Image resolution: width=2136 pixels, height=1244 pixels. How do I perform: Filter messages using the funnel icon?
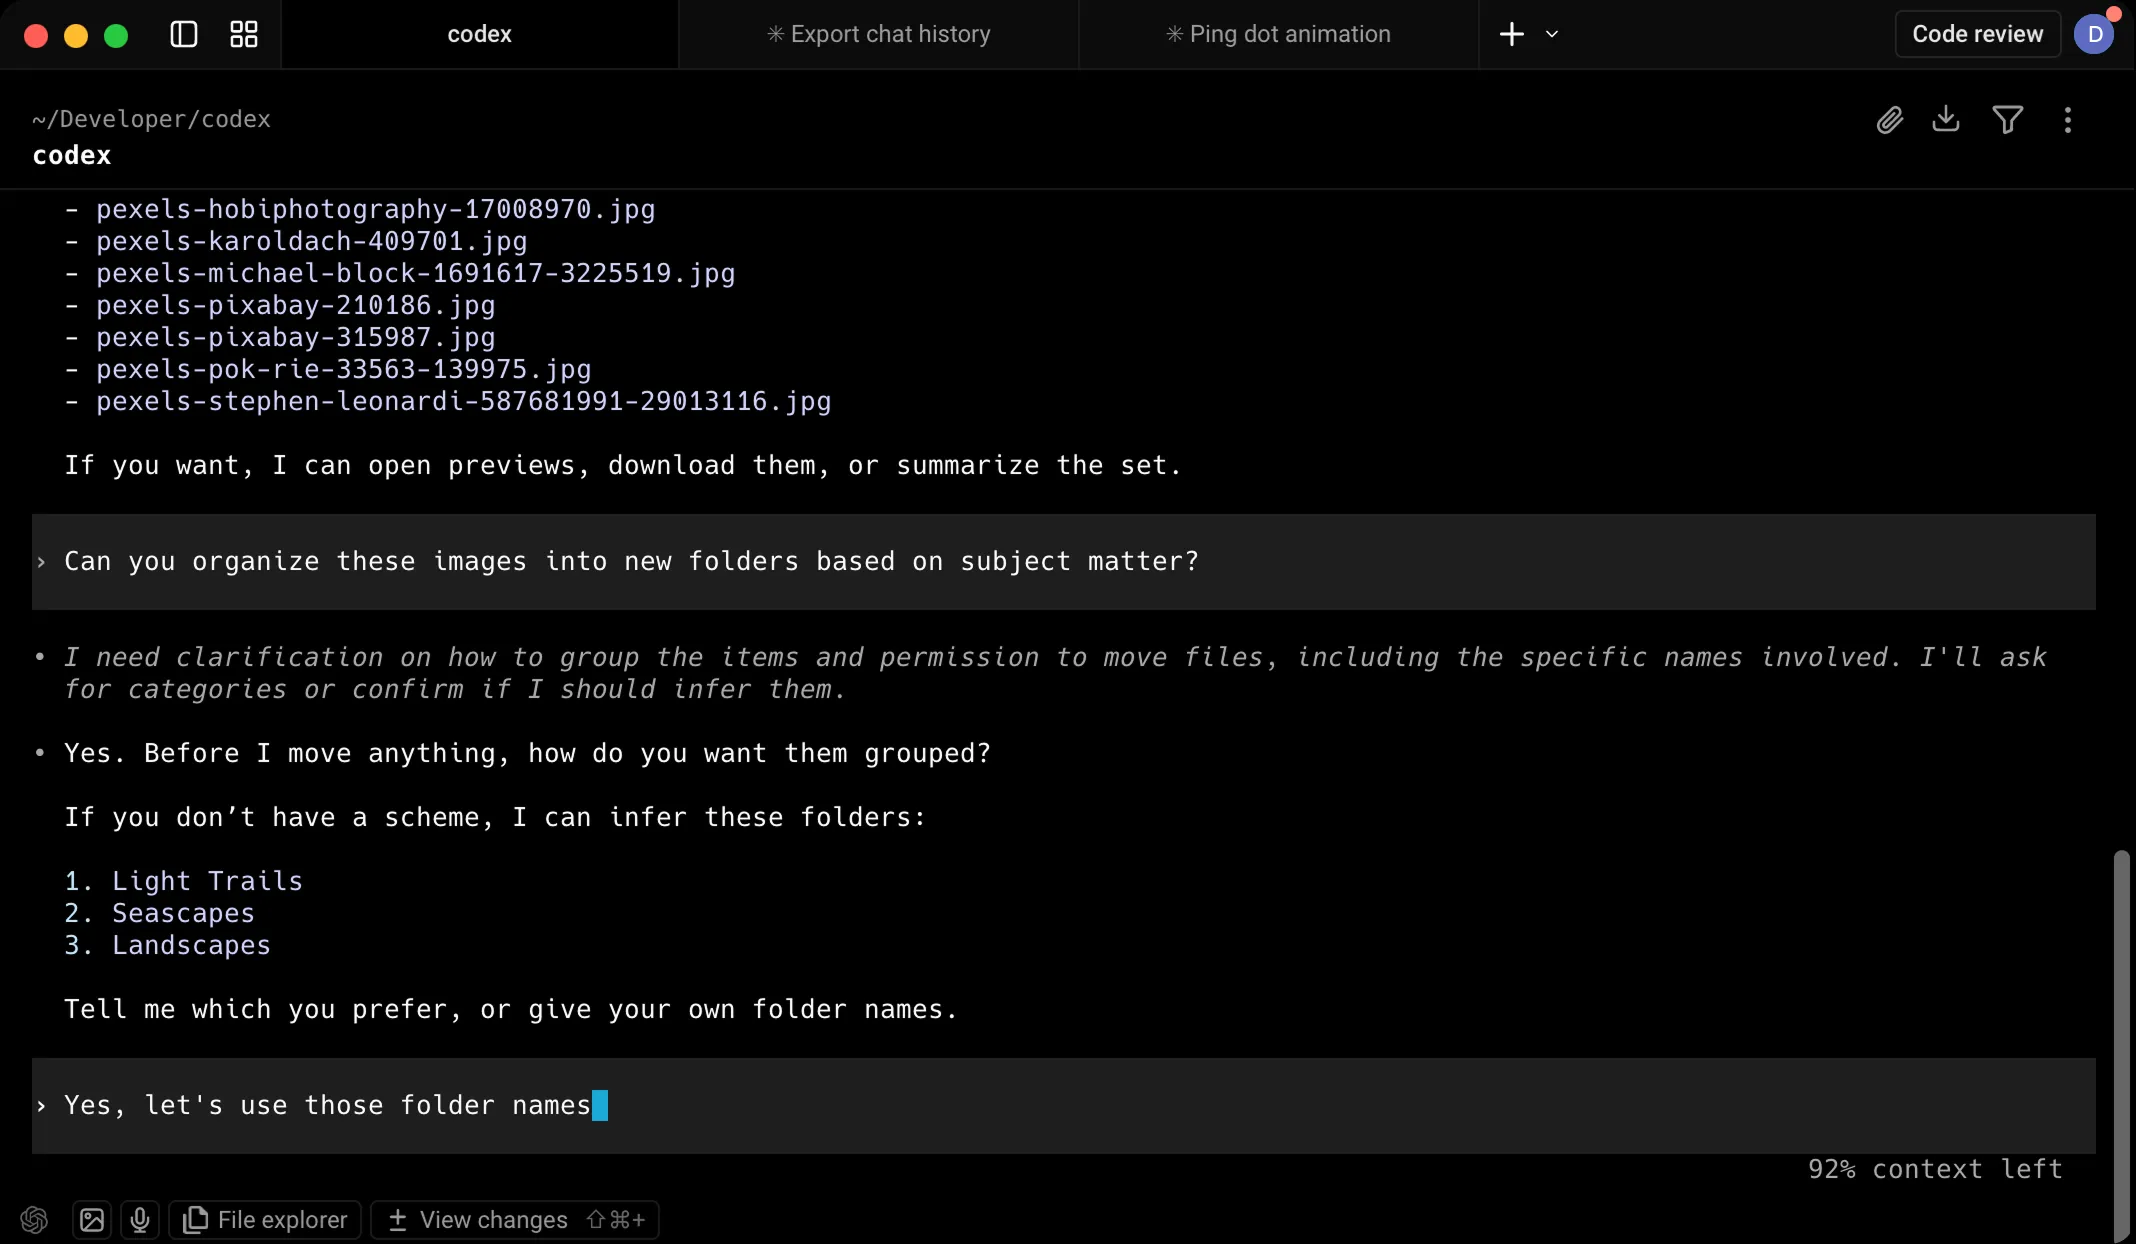2007,119
